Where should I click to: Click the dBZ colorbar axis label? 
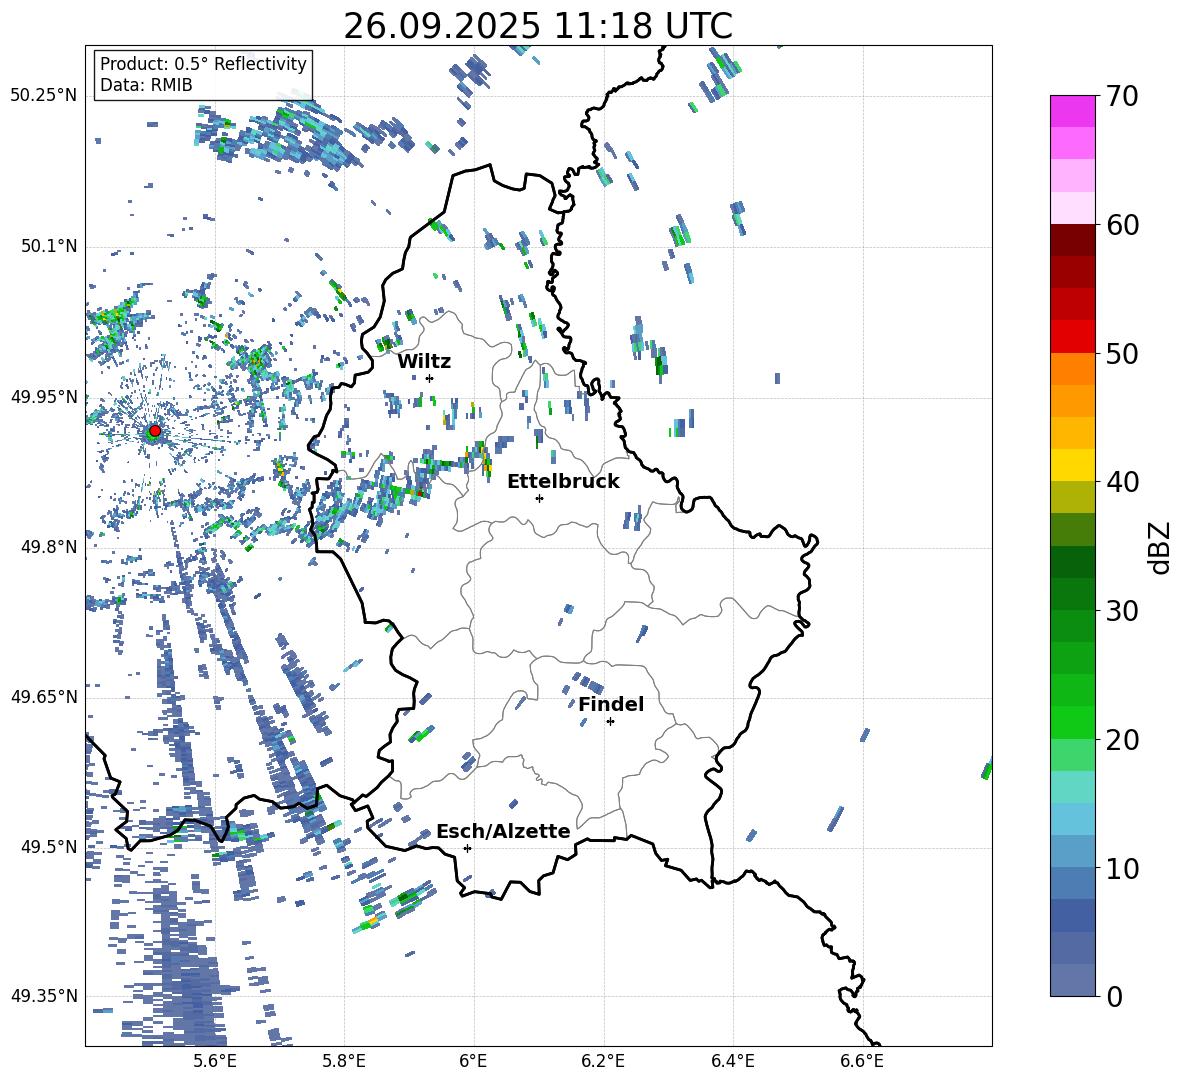(1160, 547)
